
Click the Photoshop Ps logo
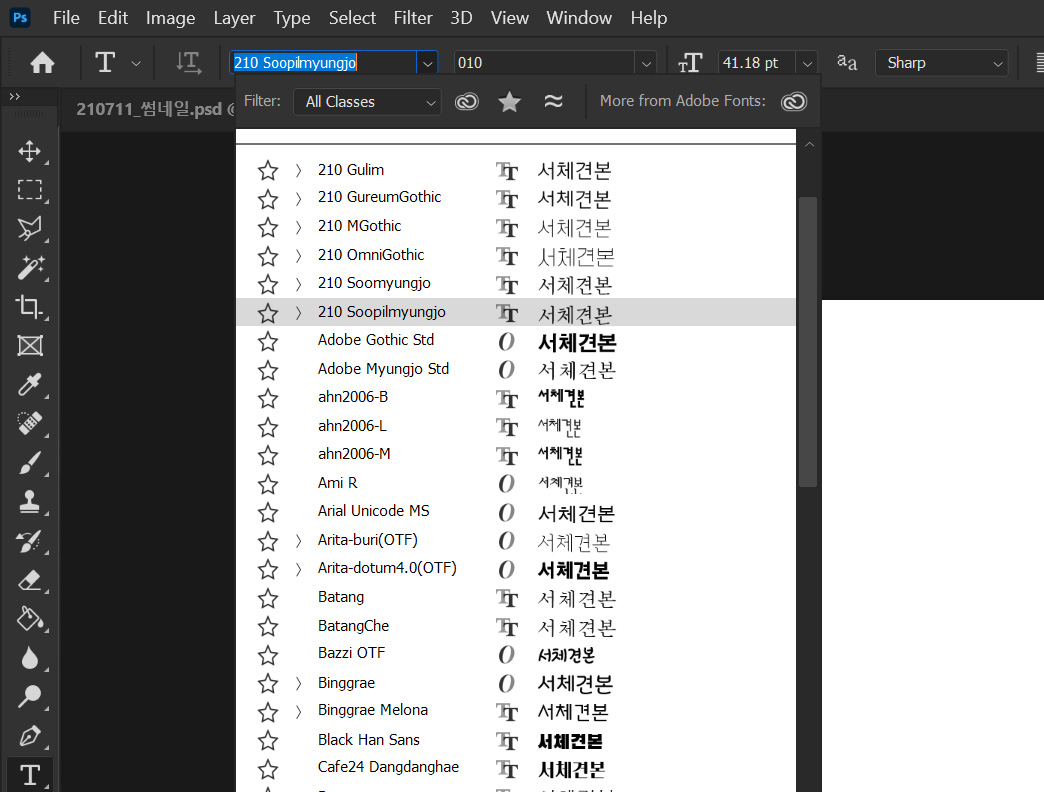[x=21, y=17]
